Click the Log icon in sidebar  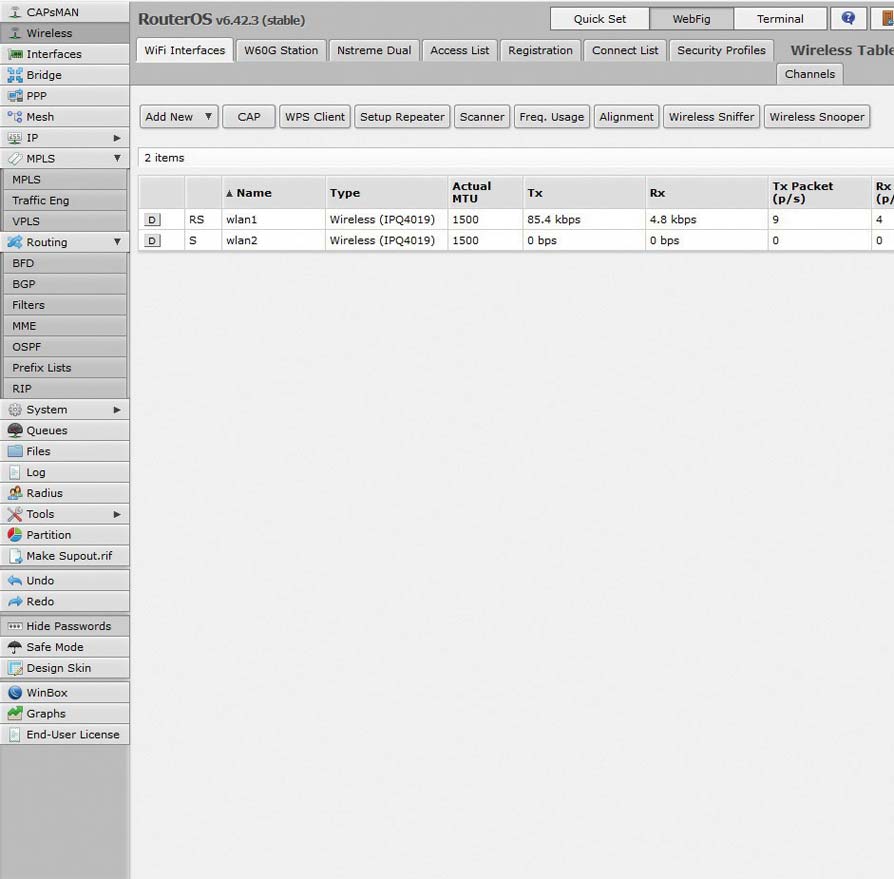click(15, 472)
